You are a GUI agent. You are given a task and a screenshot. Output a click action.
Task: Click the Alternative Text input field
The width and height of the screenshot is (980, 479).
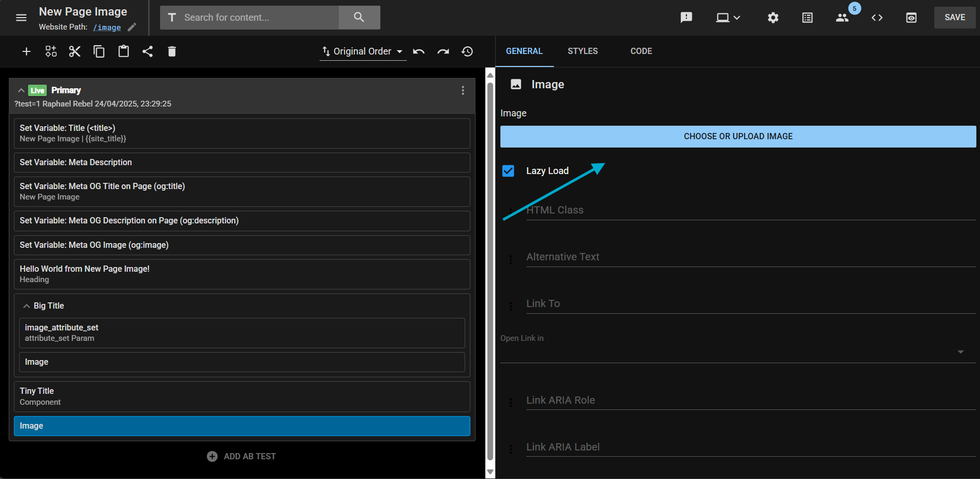[751, 257]
